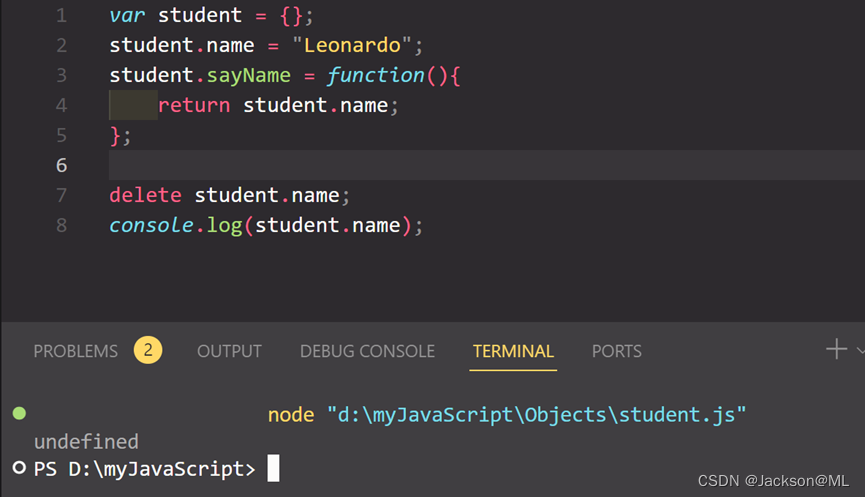The width and height of the screenshot is (865, 497).
Task: Click the green command success dot
Action: click(19, 413)
